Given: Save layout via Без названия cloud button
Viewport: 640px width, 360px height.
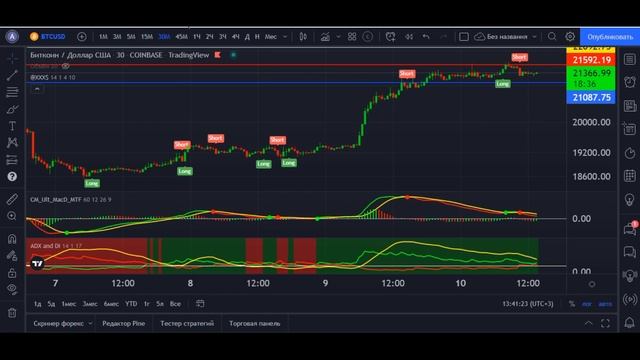Looking at the screenshot, I should click(501, 37).
